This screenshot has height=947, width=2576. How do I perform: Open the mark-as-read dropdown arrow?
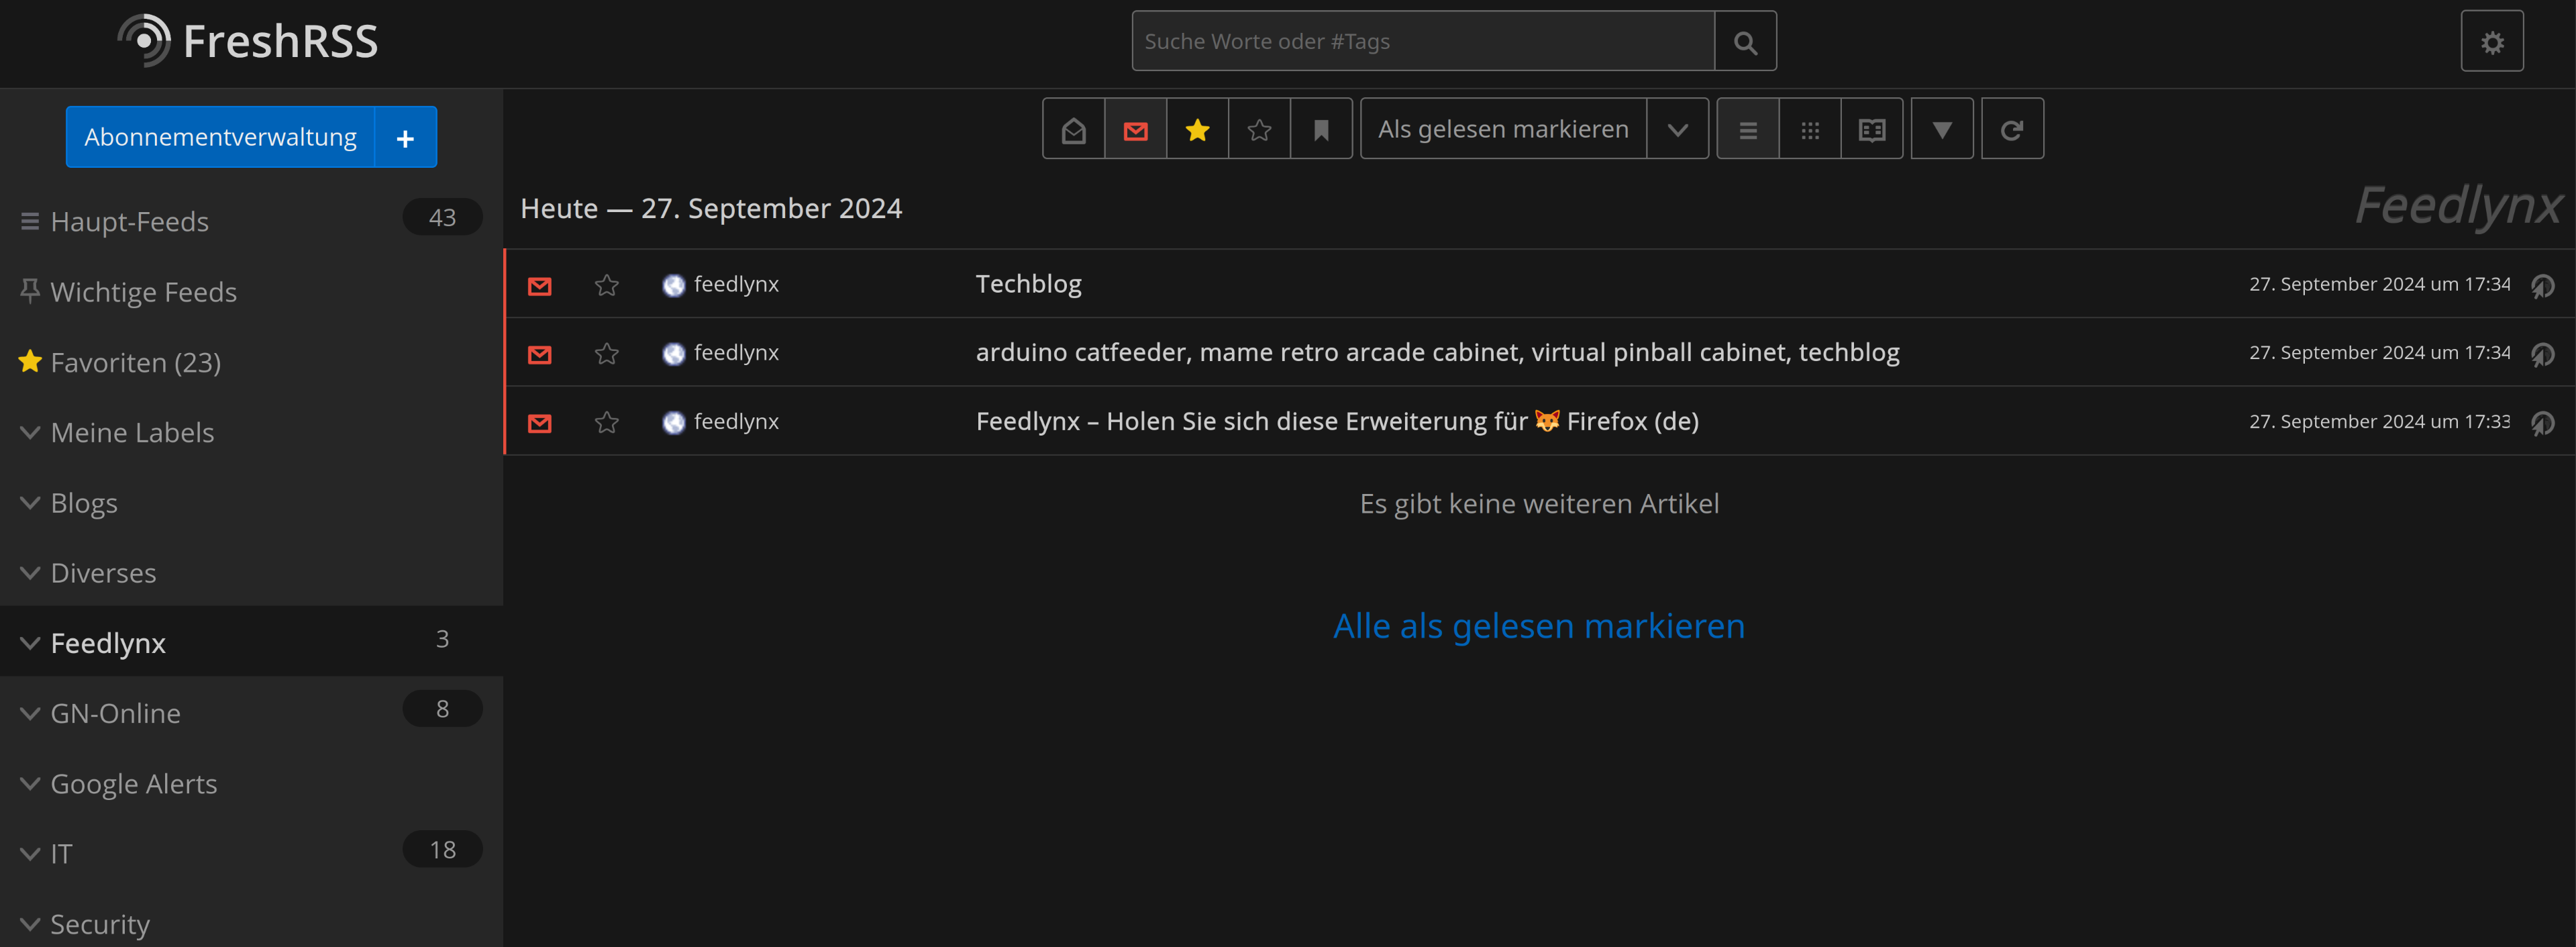click(1678, 129)
